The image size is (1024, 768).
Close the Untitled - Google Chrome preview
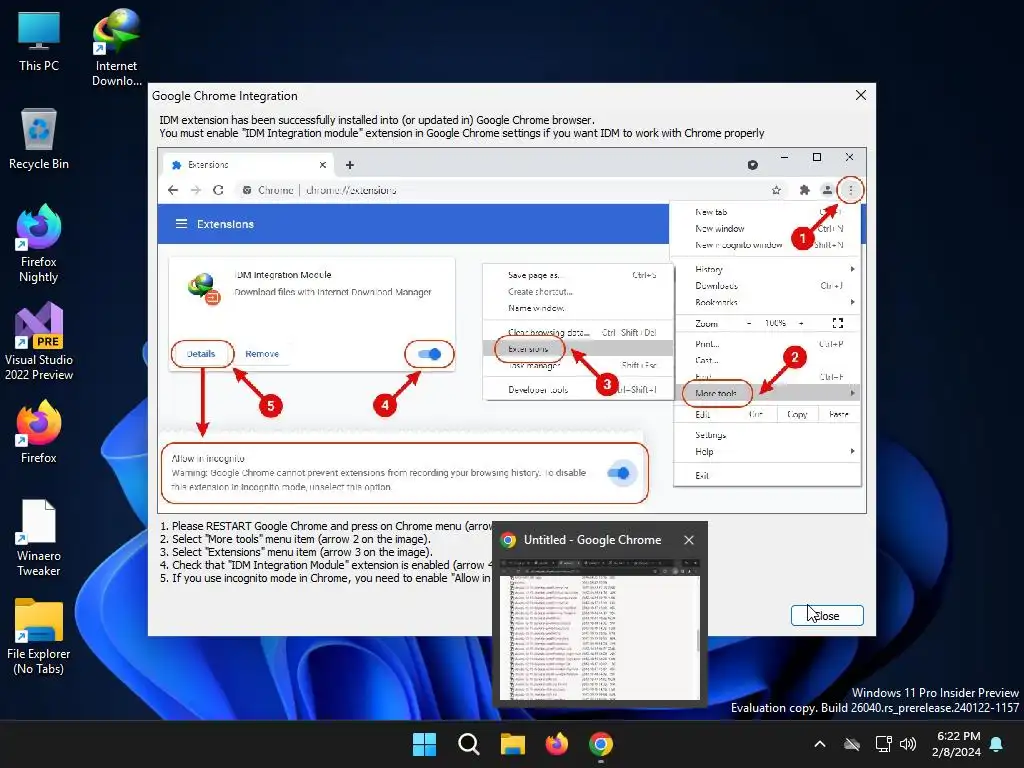click(x=688, y=540)
